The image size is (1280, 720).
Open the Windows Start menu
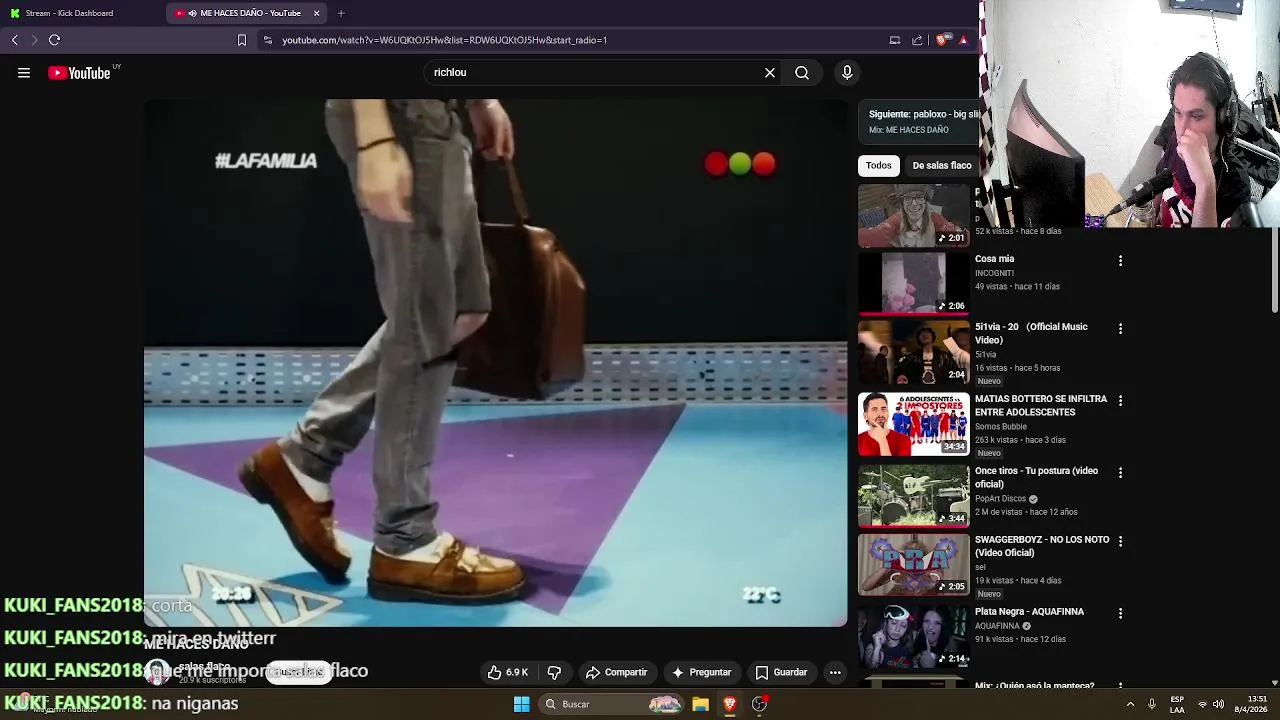521,704
